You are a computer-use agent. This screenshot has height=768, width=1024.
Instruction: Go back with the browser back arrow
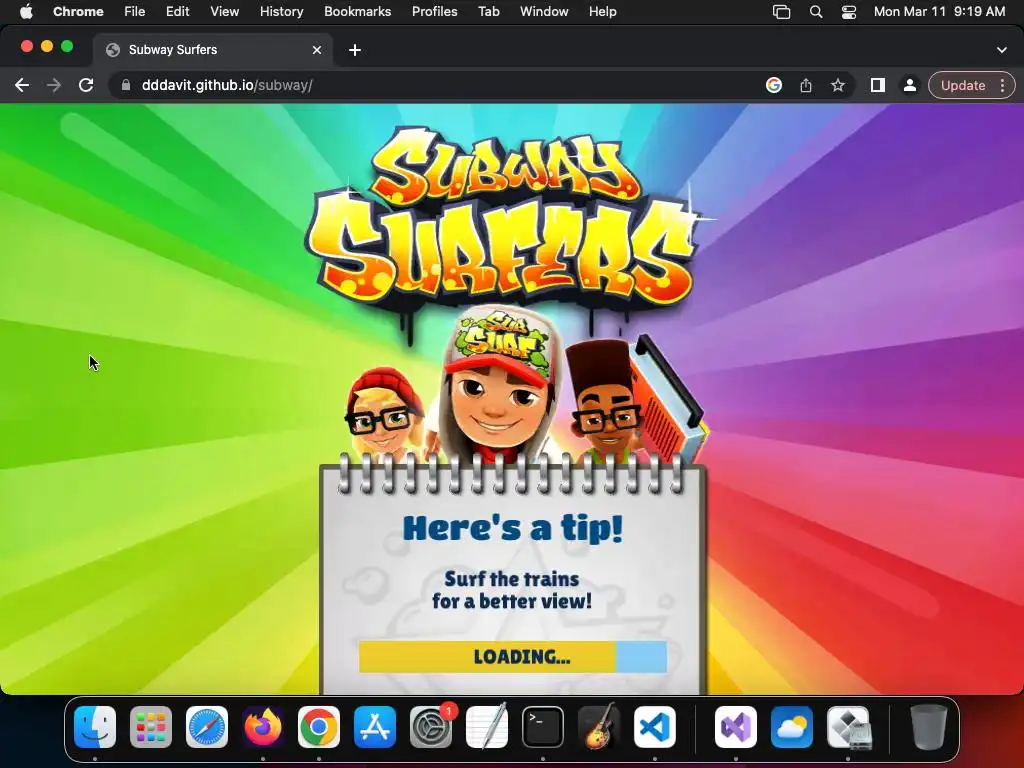pos(22,86)
